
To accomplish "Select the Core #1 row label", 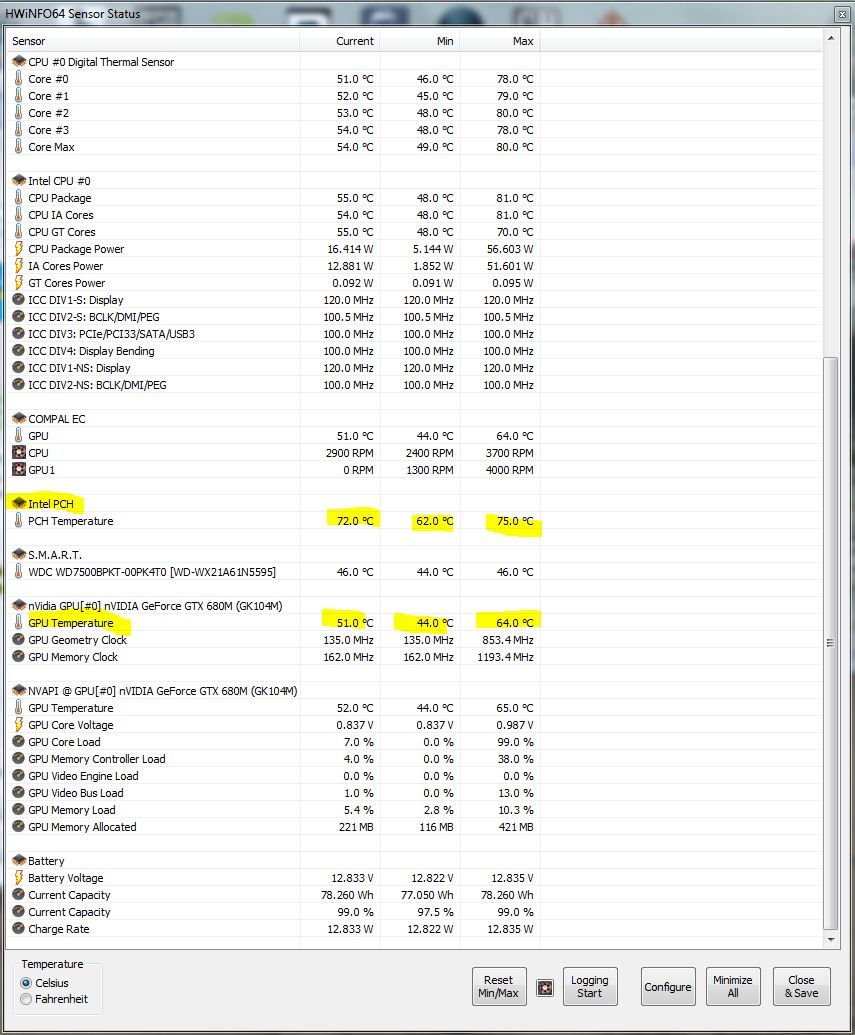I will [x=48, y=96].
